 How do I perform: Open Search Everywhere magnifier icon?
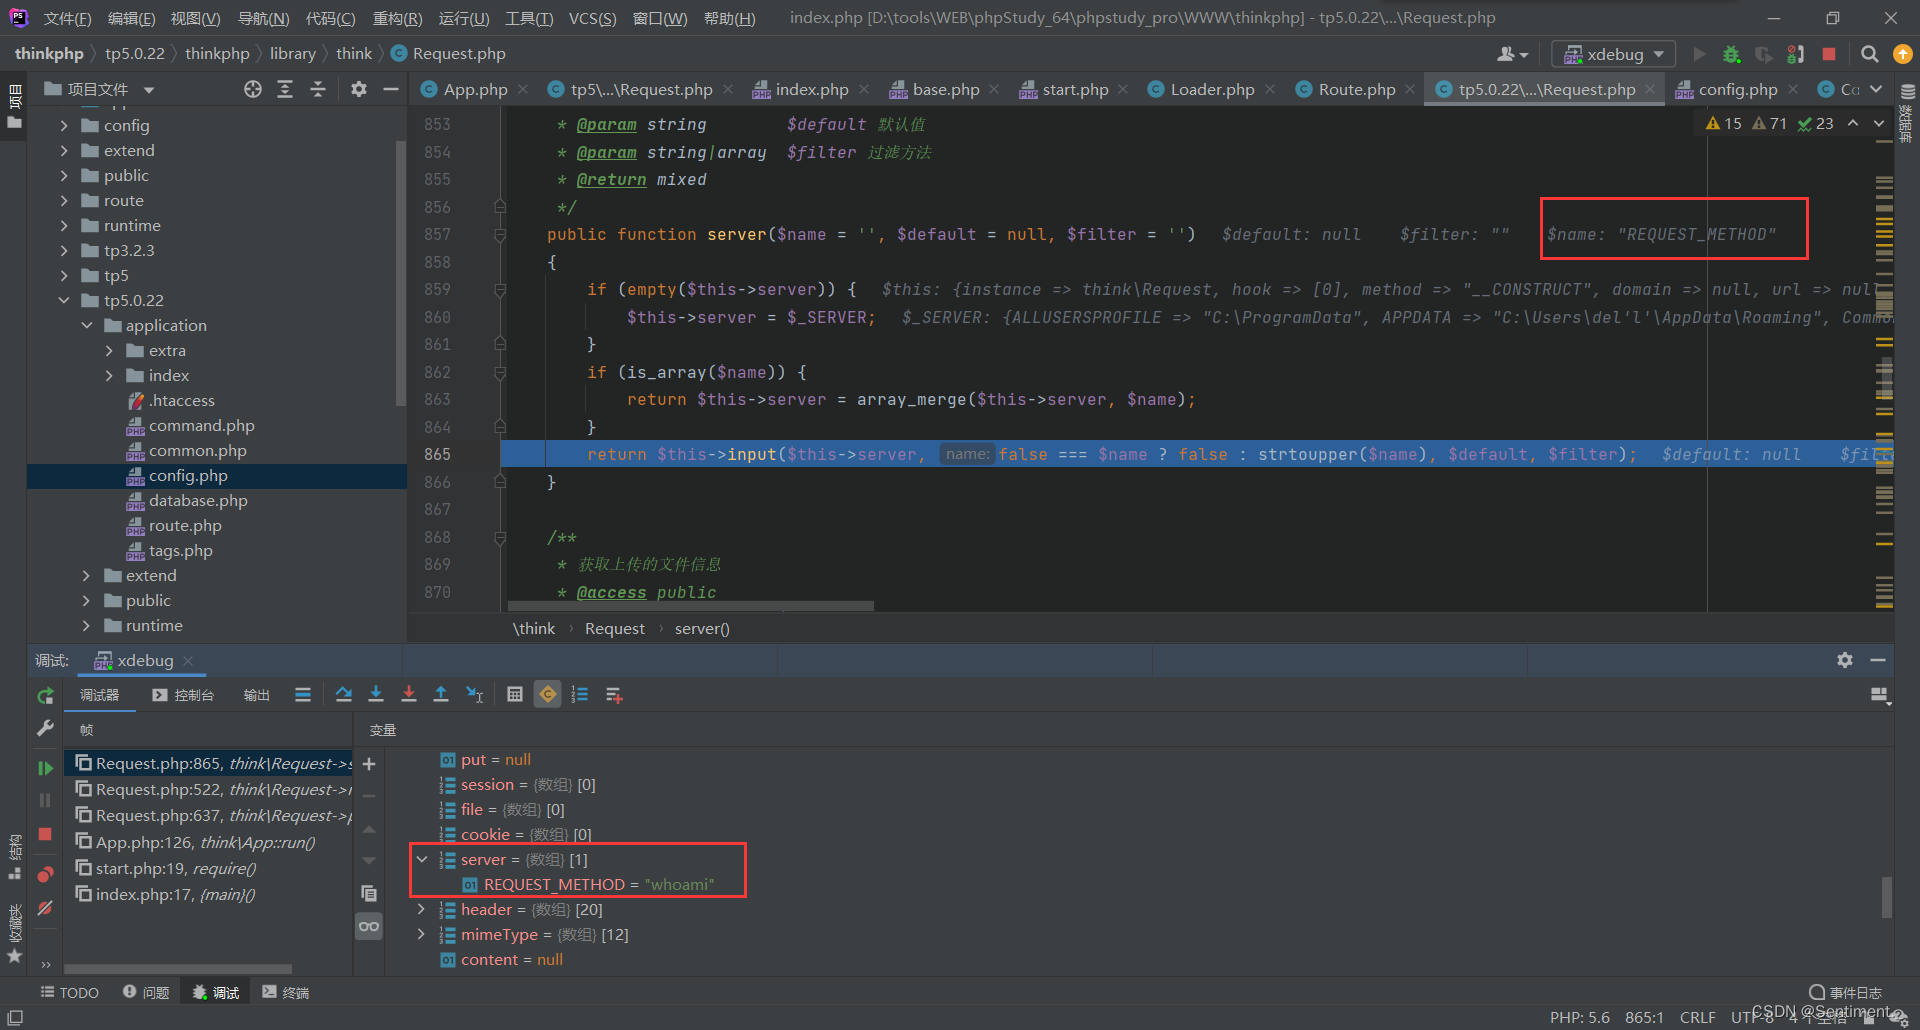click(1869, 54)
